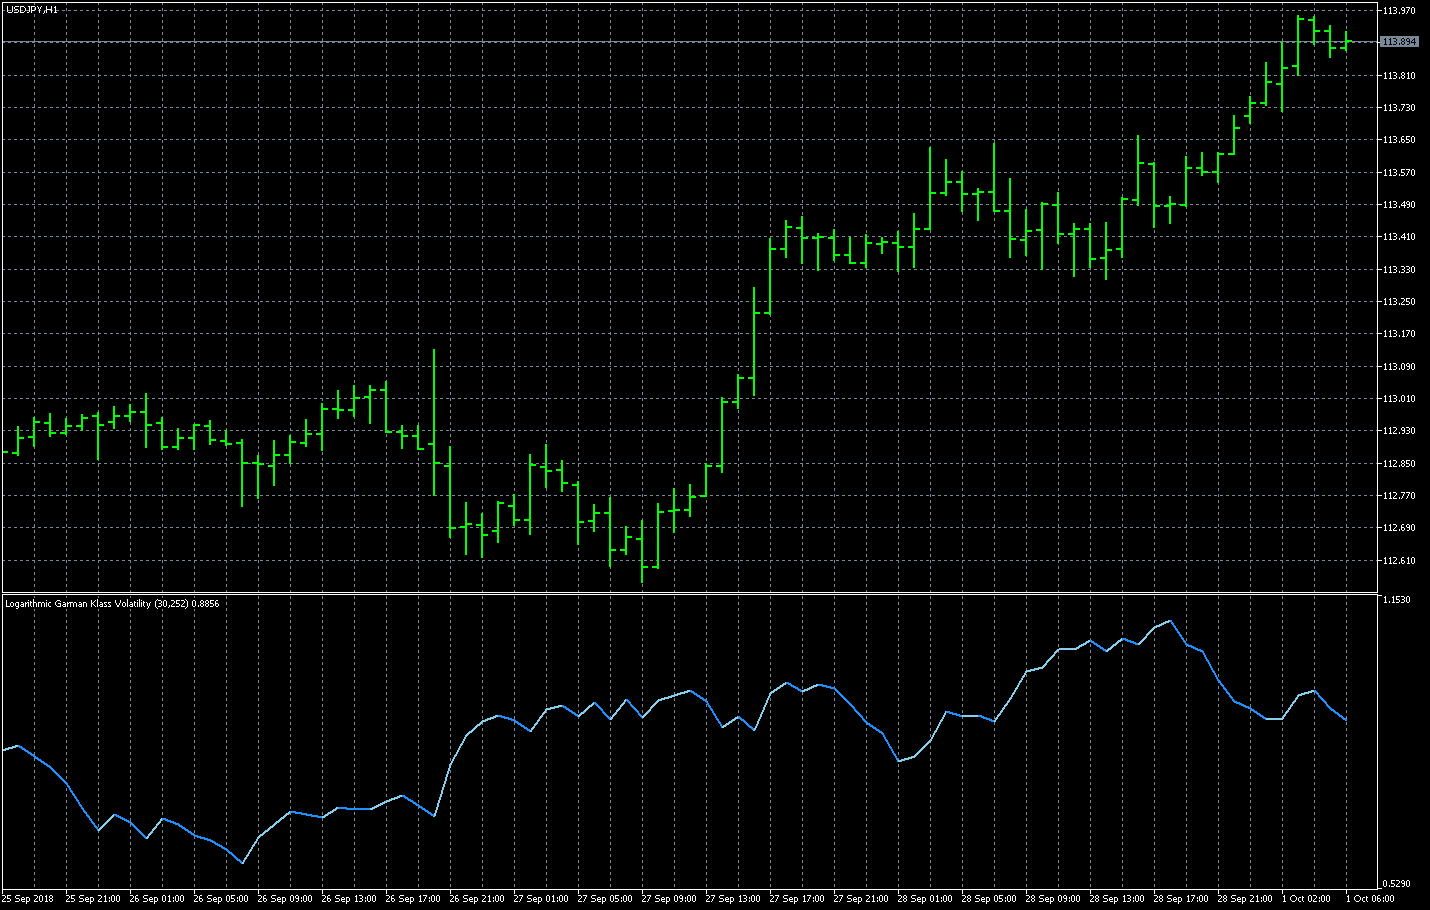
Task: Click the 1.1530 indicator scale value
Action: (1396, 600)
